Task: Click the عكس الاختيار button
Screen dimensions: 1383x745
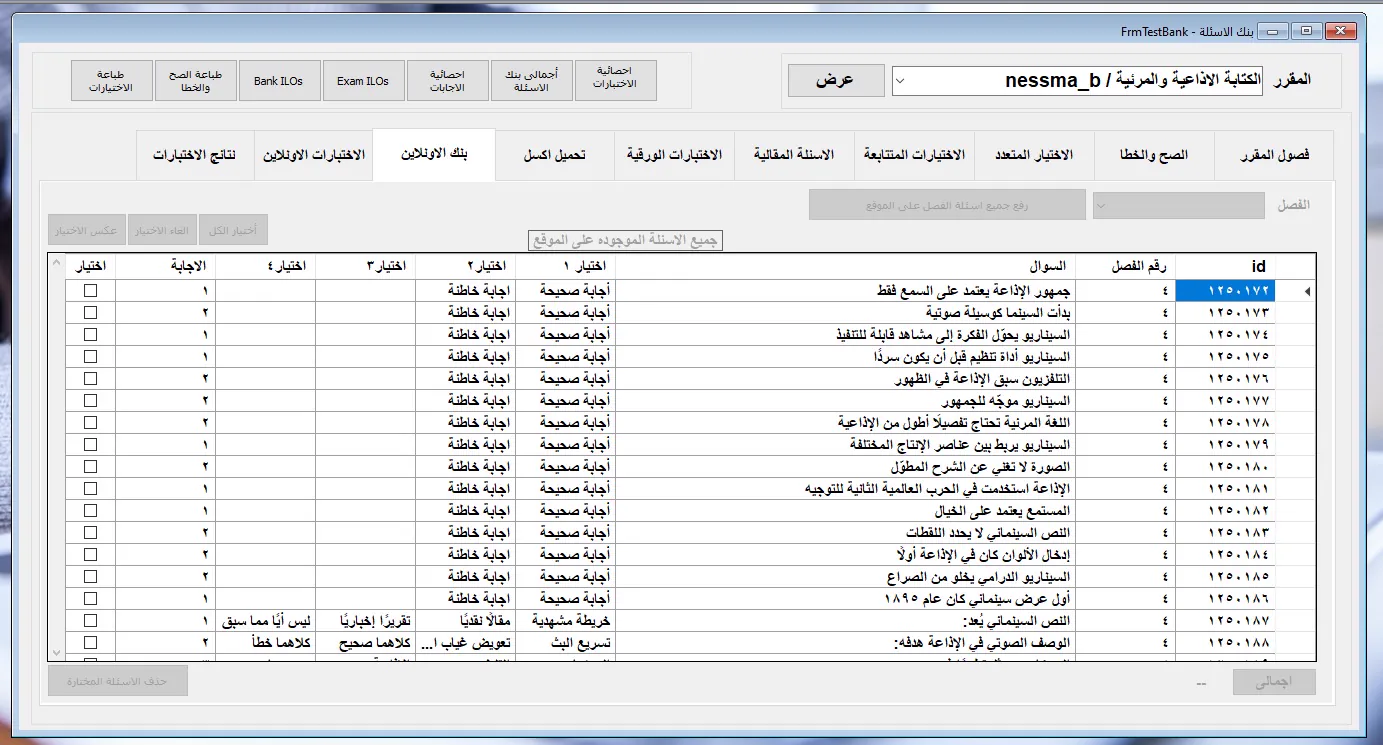Action: tap(86, 230)
